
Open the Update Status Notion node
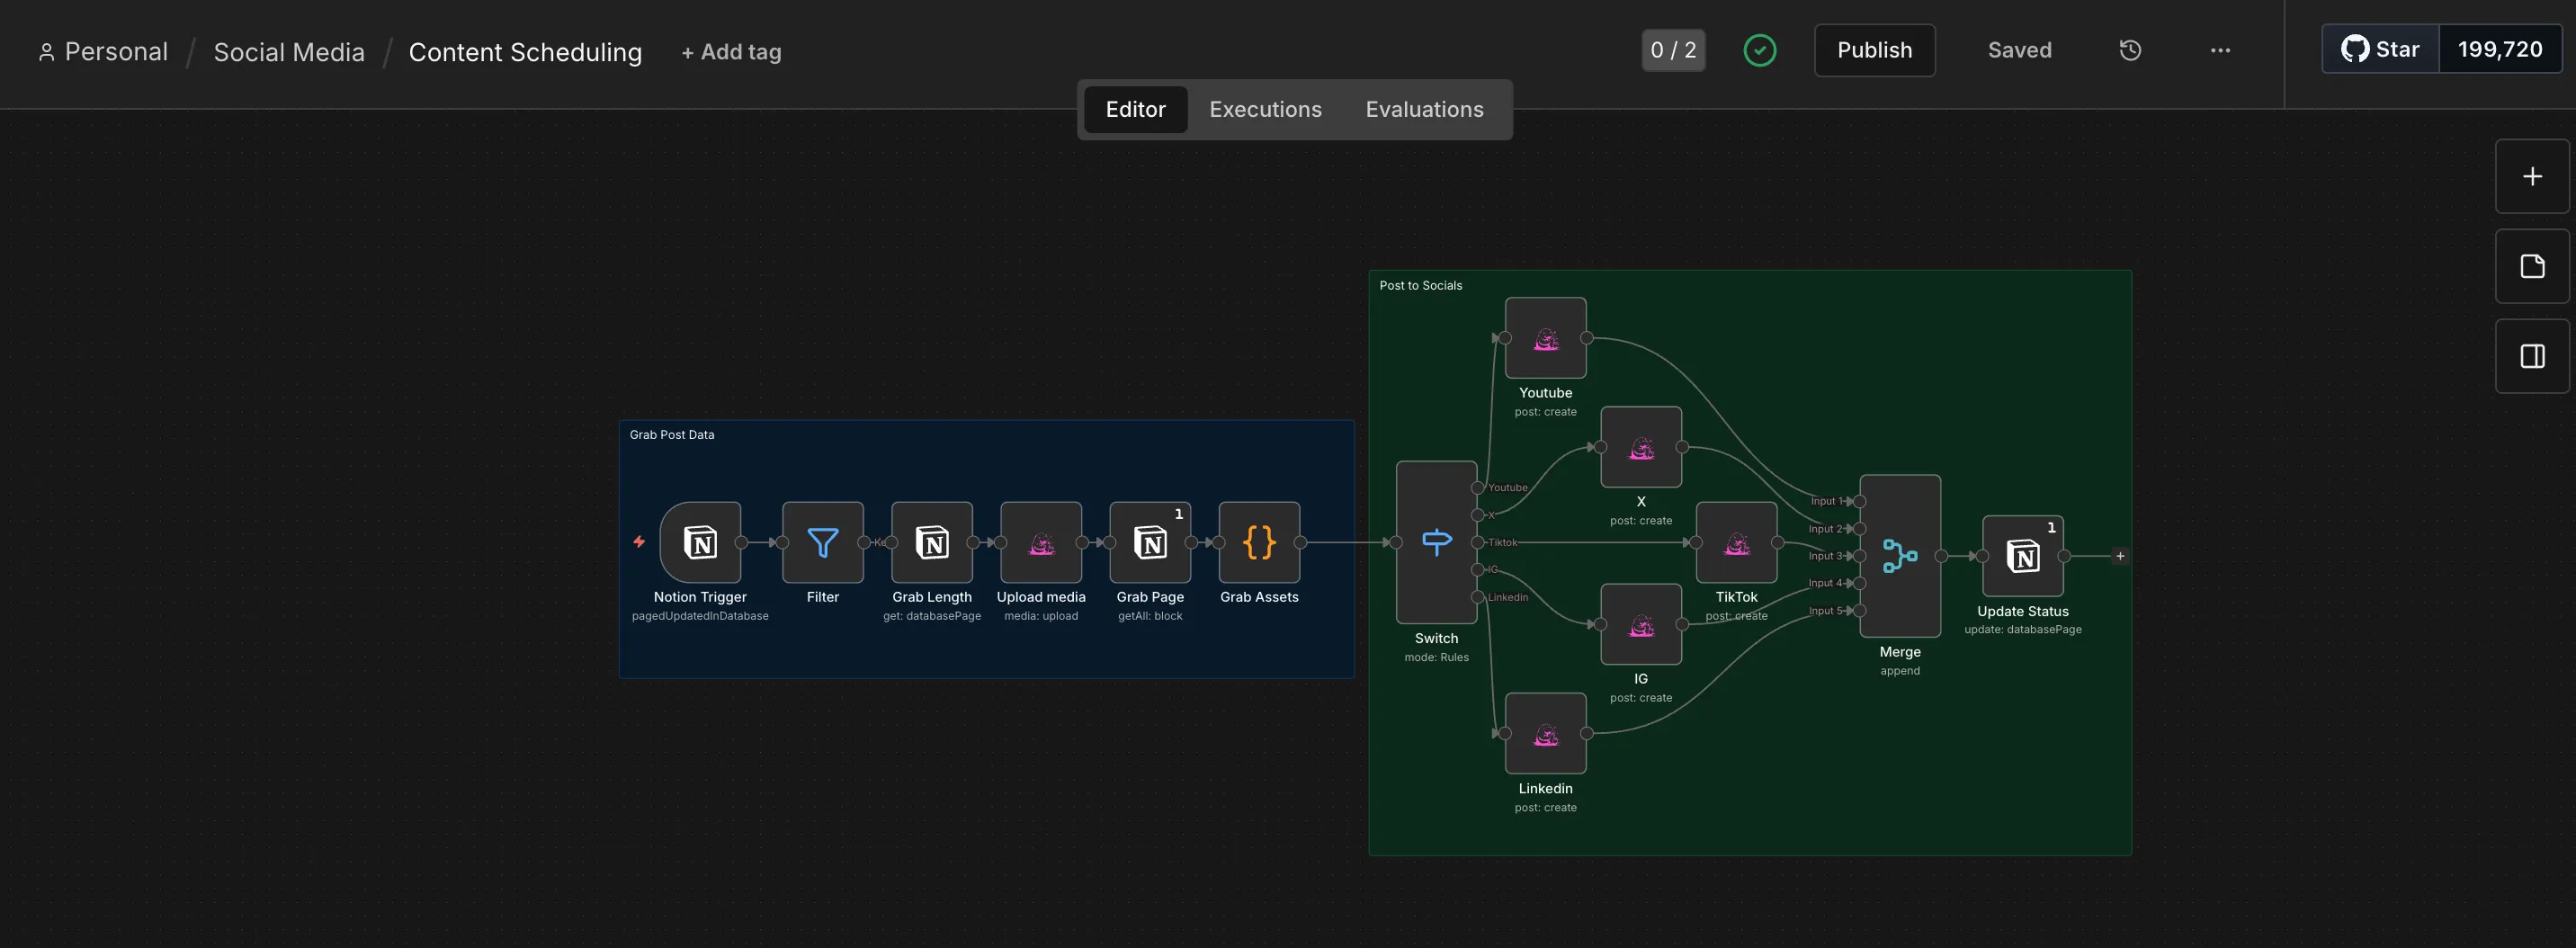[2023, 556]
